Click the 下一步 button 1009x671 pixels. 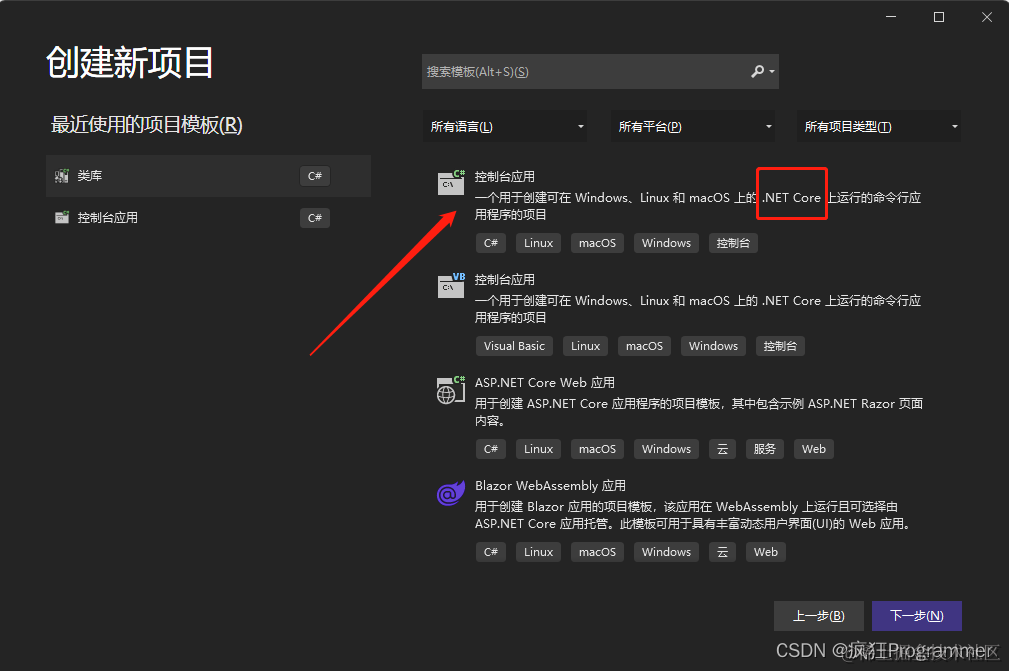point(916,616)
